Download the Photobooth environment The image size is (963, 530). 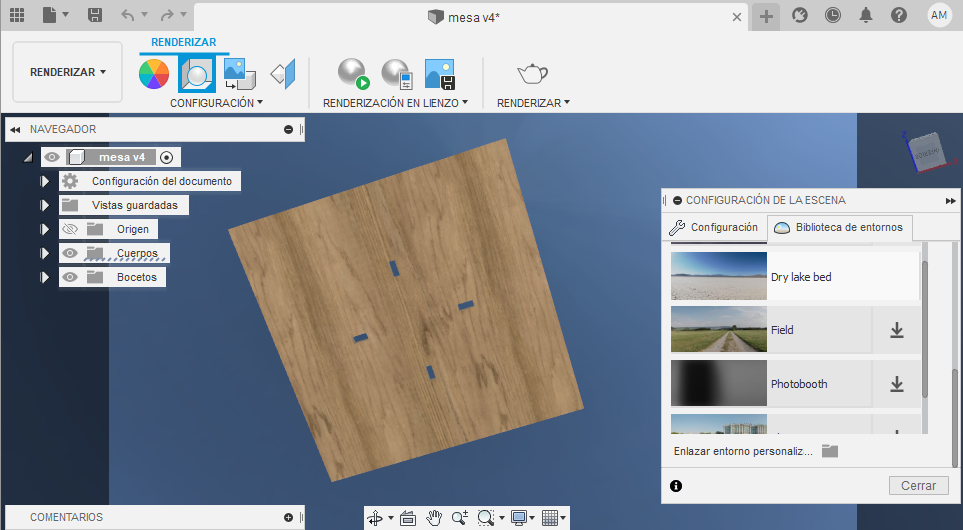[897, 384]
